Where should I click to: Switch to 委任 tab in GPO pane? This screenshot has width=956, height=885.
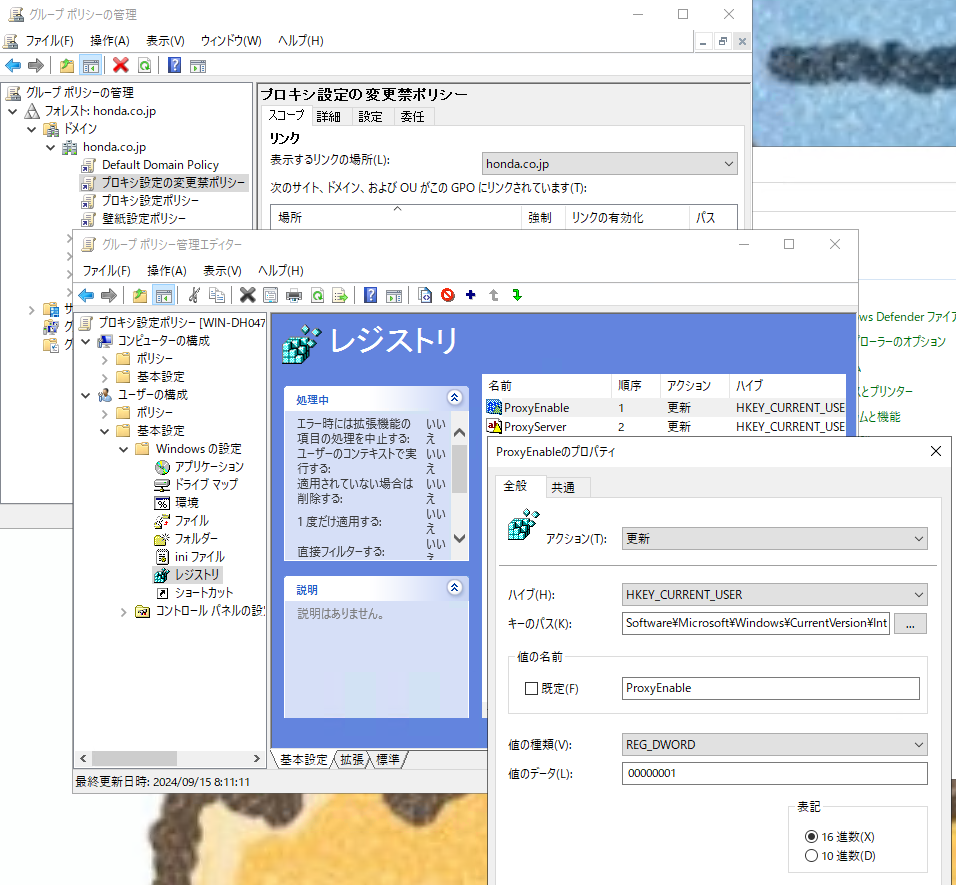point(412,116)
